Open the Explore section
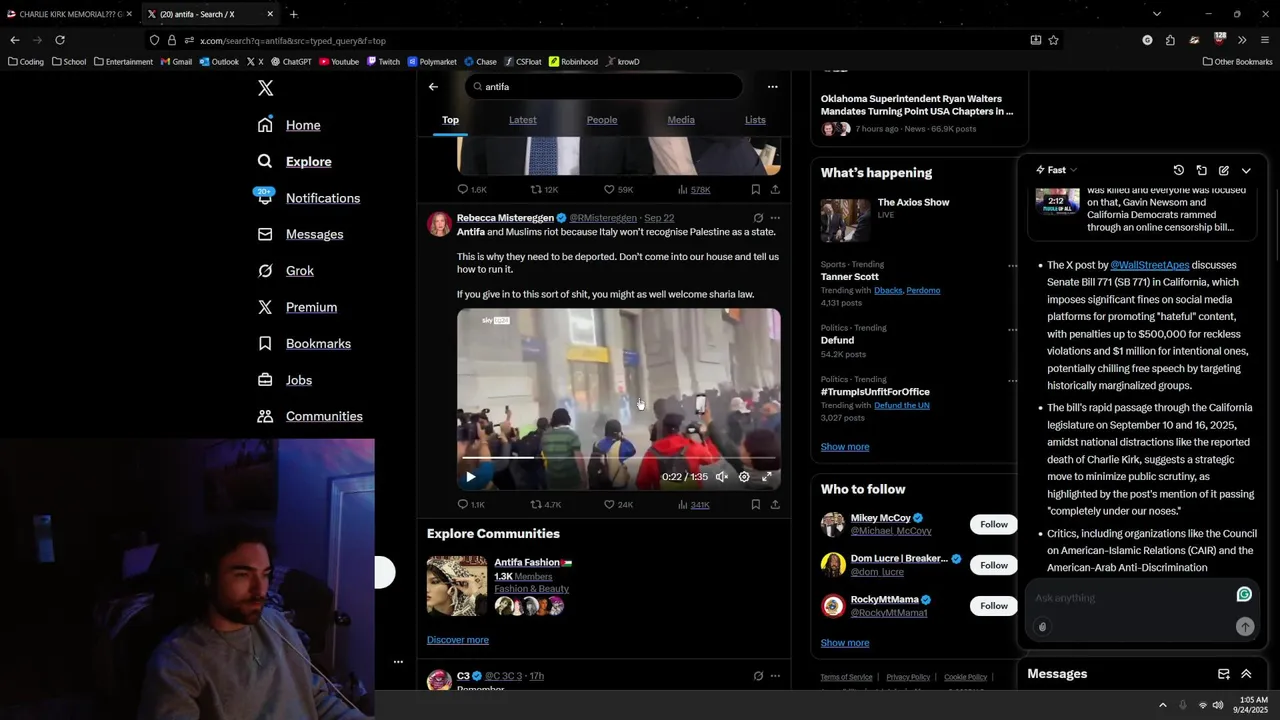 pyautogui.click(x=294, y=161)
